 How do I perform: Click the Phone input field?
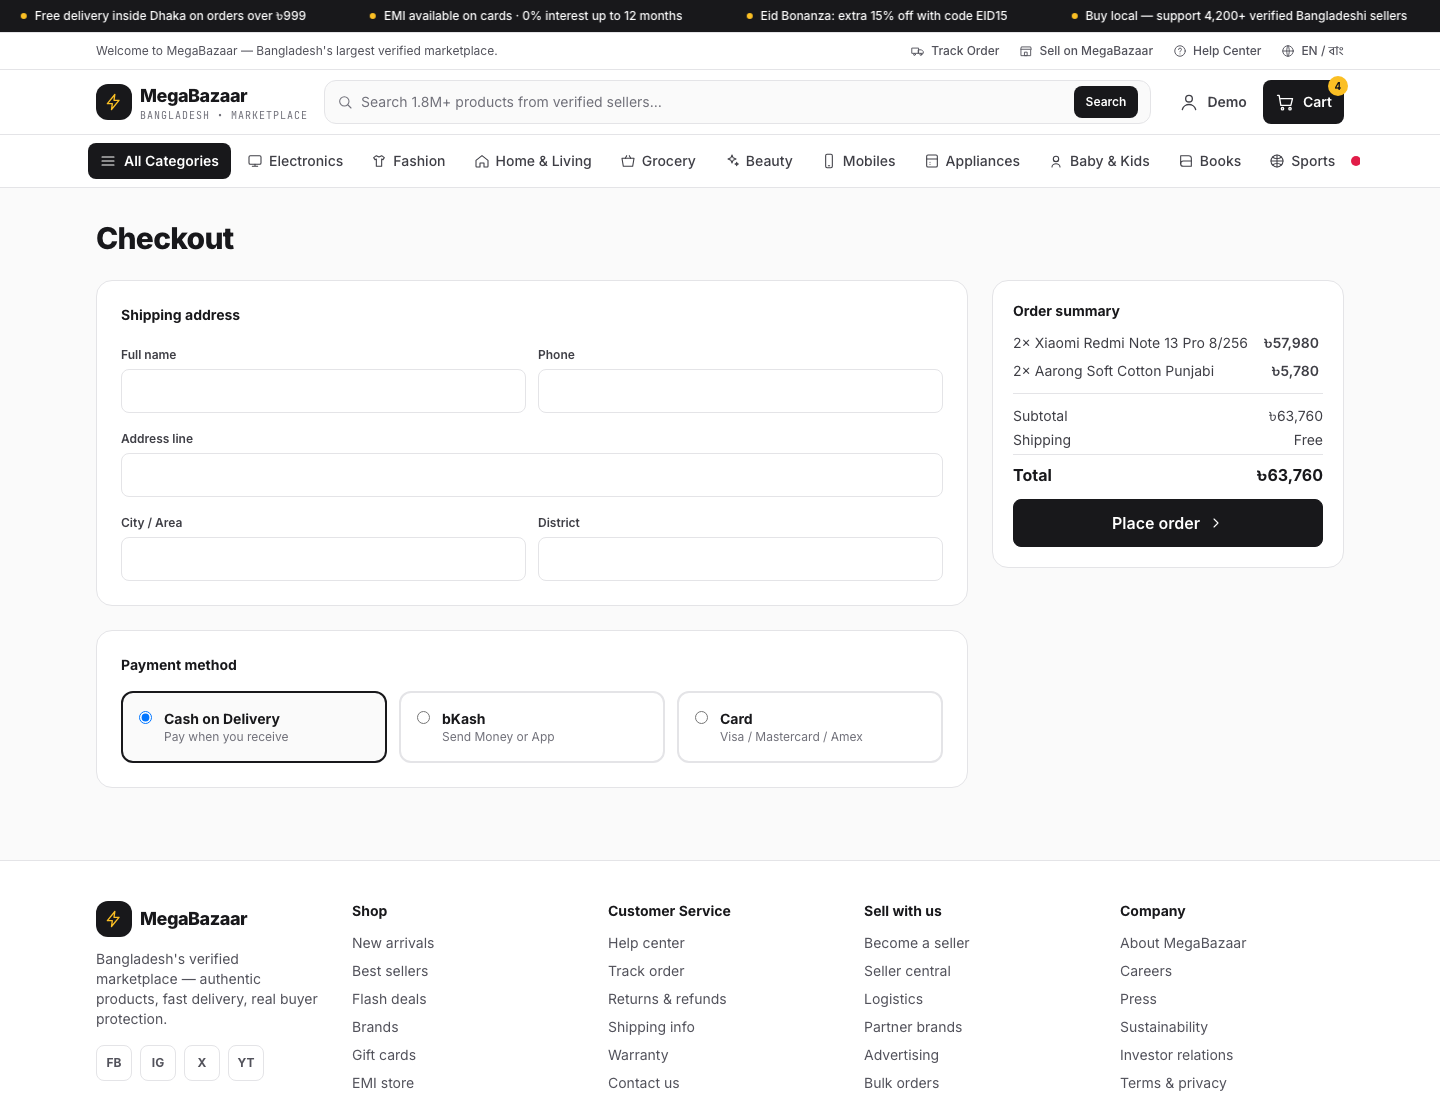(740, 391)
